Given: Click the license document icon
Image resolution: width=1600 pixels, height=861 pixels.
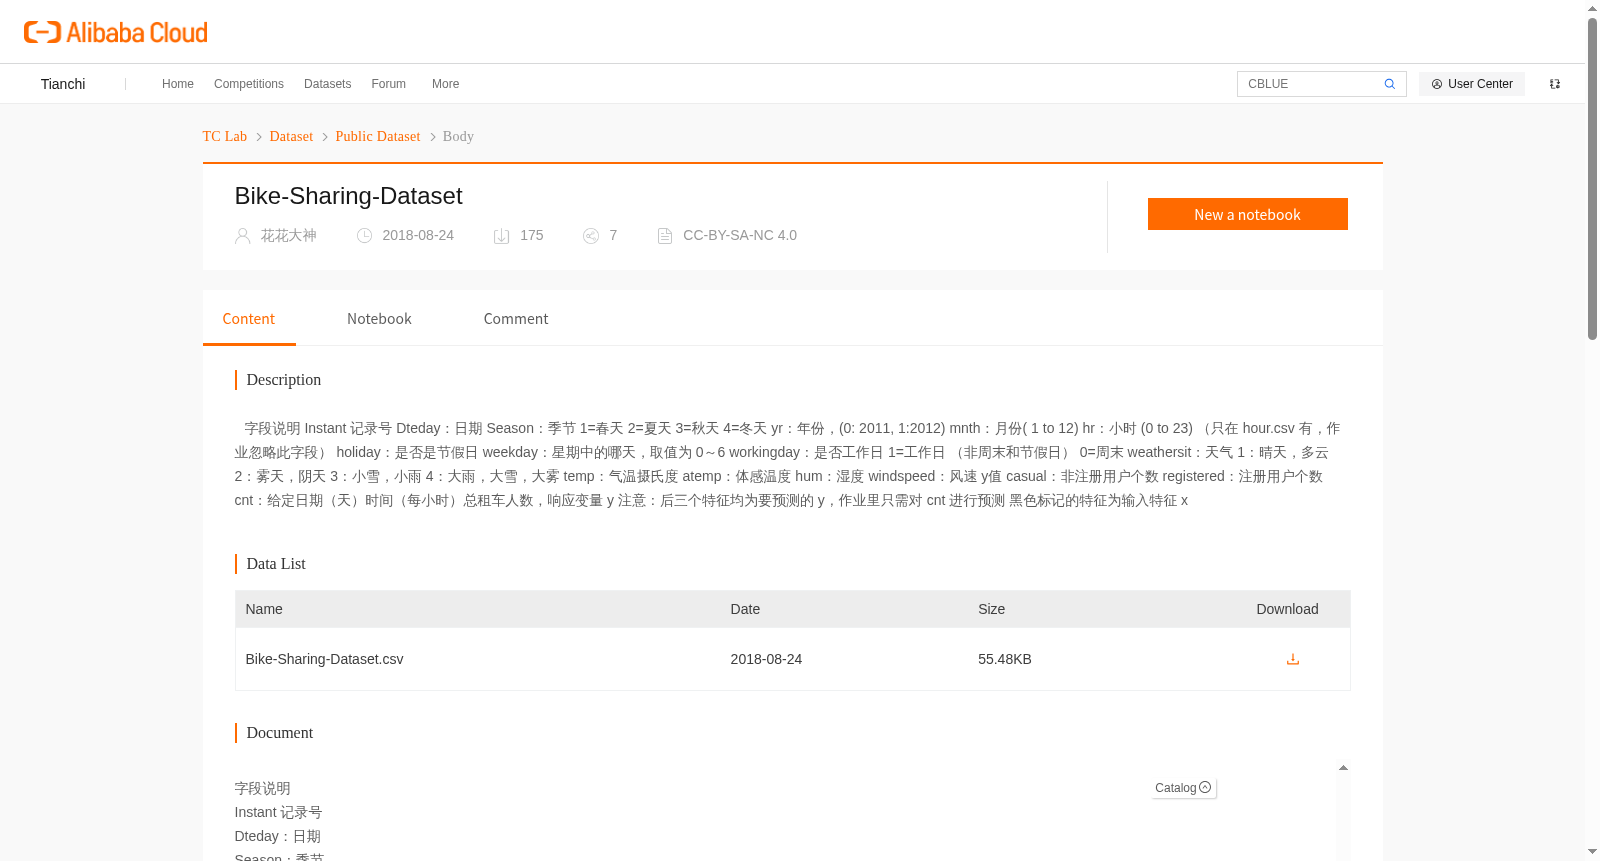Looking at the screenshot, I should (x=665, y=236).
